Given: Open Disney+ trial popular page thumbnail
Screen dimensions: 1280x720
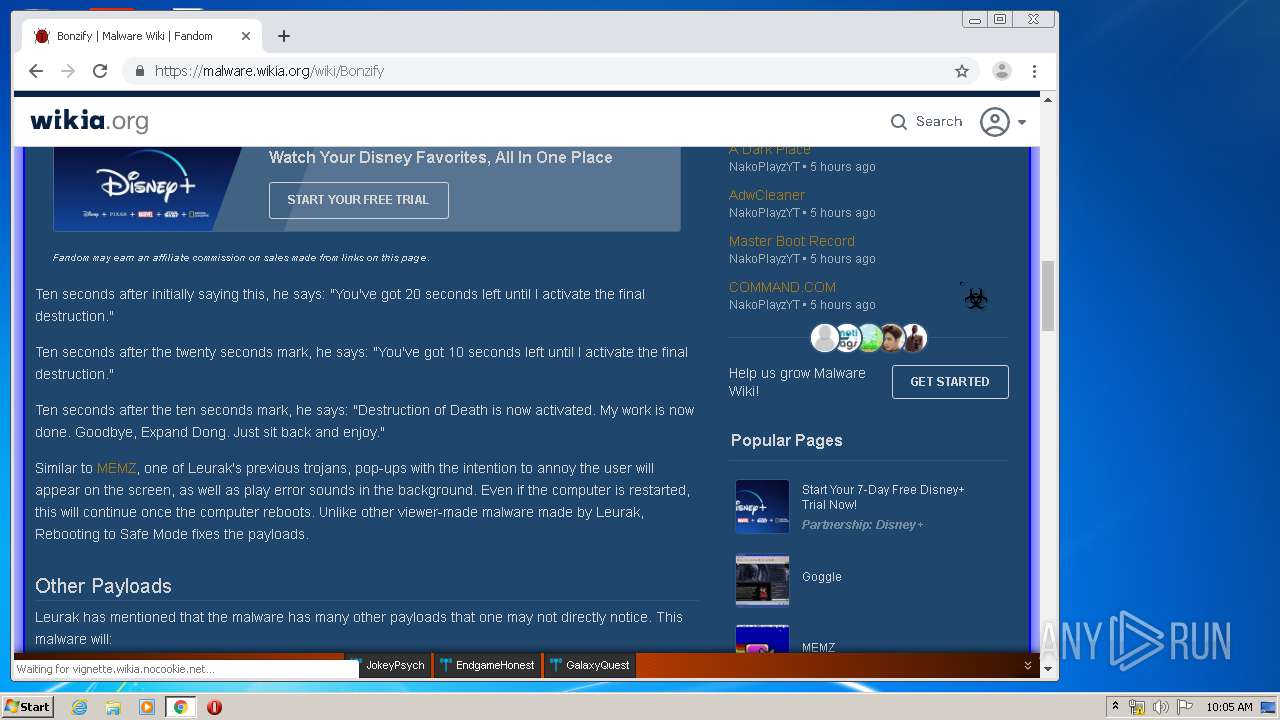Looking at the screenshot, I should click(x=762, y=506).
